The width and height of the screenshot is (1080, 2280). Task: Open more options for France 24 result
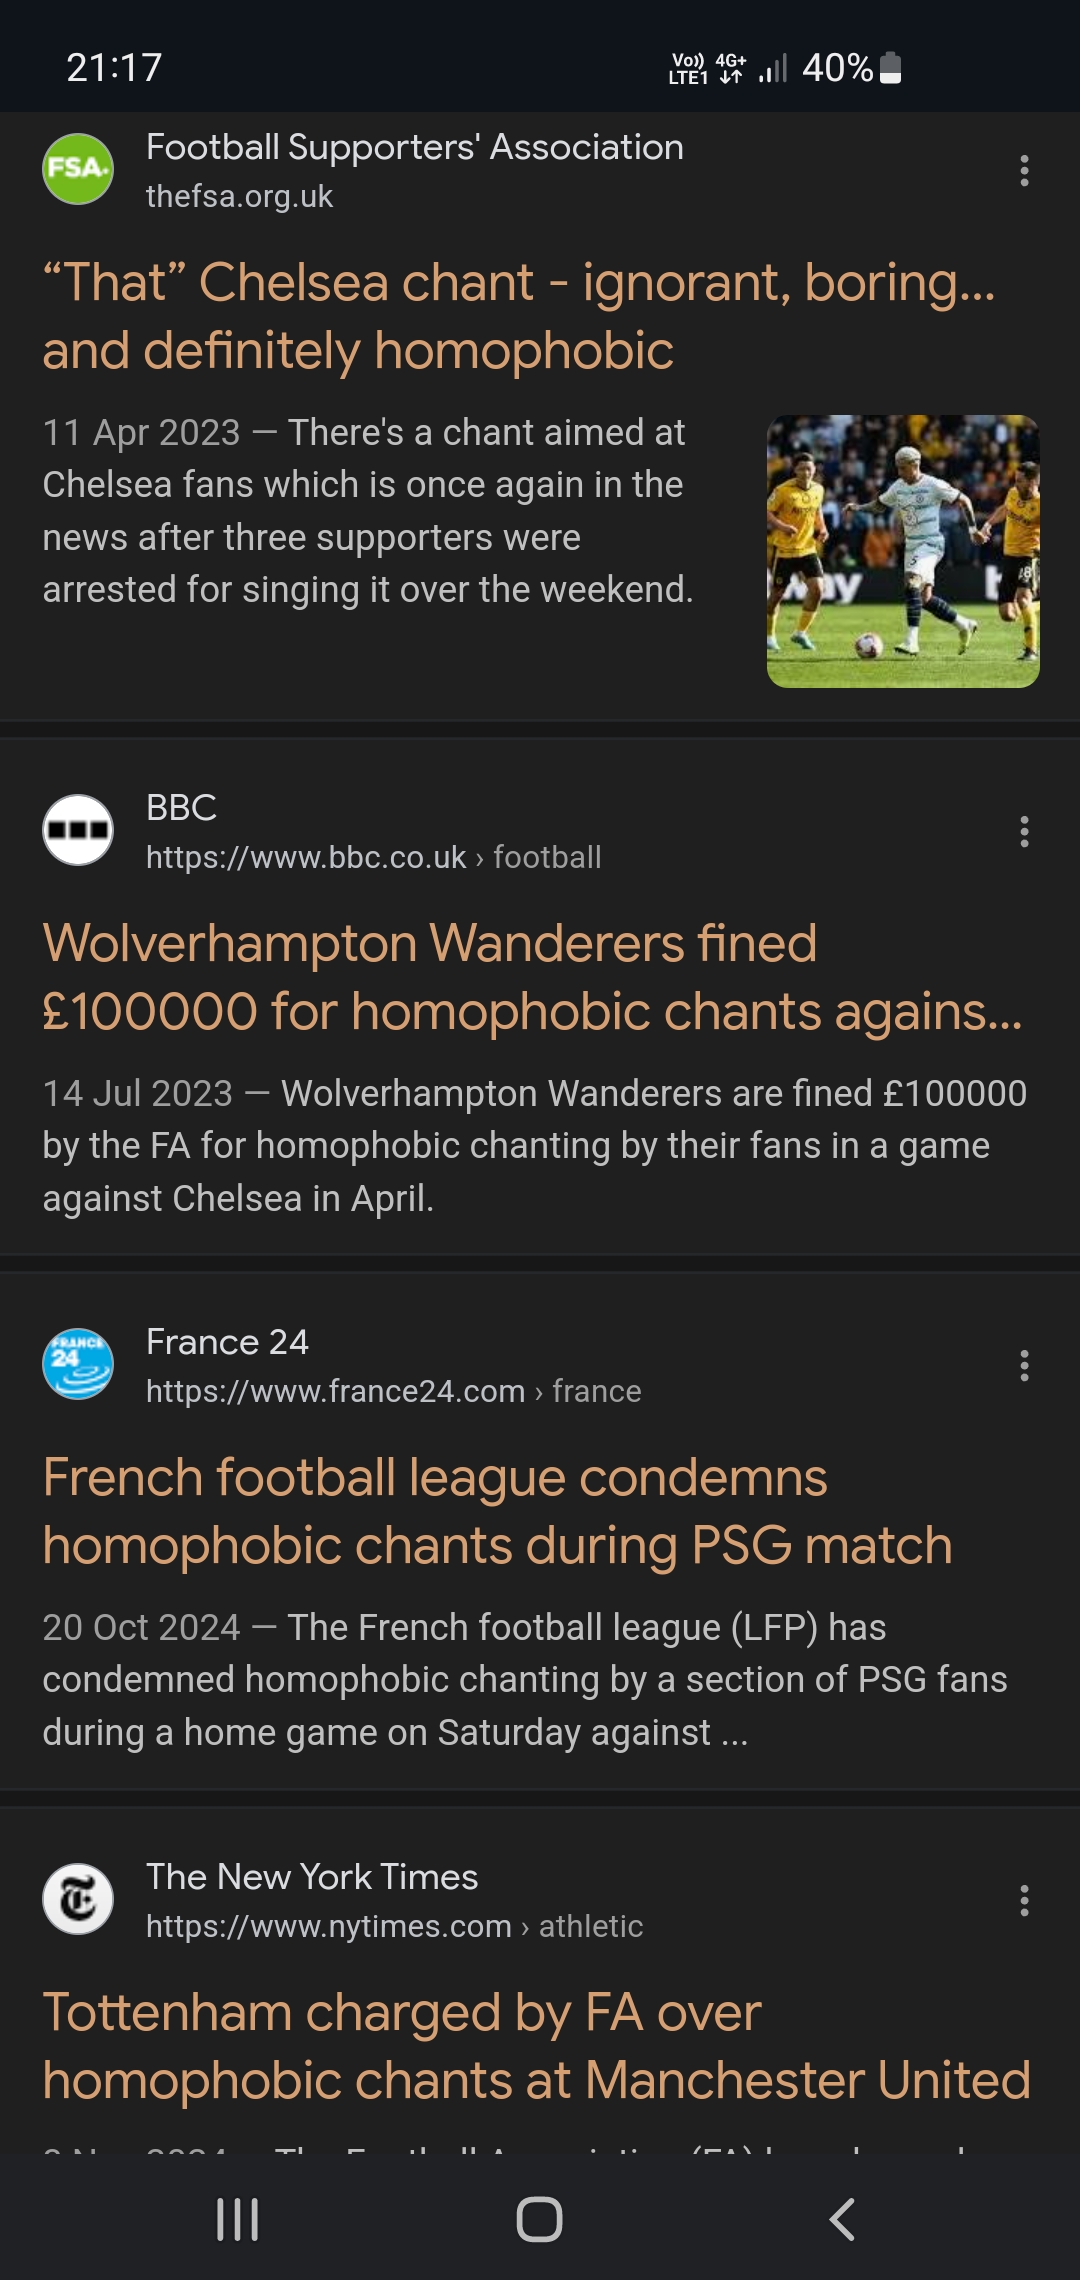pos(1024,1366)
